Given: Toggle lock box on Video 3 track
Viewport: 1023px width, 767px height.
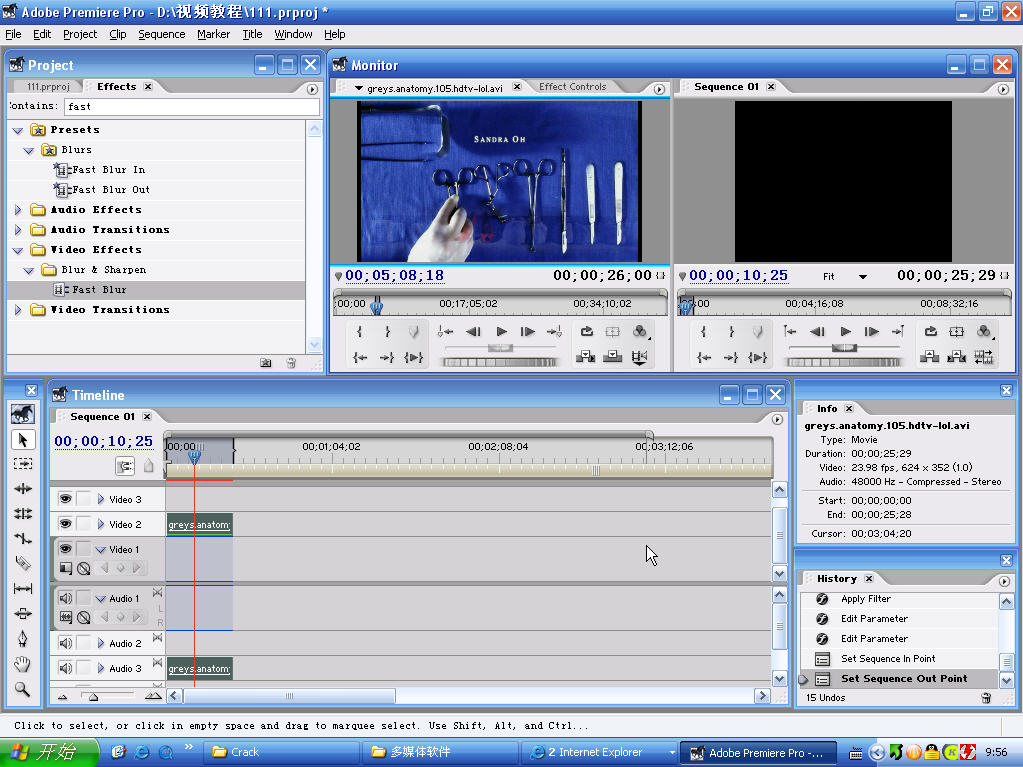Looking at the screenshot, I should coord(84,499).
